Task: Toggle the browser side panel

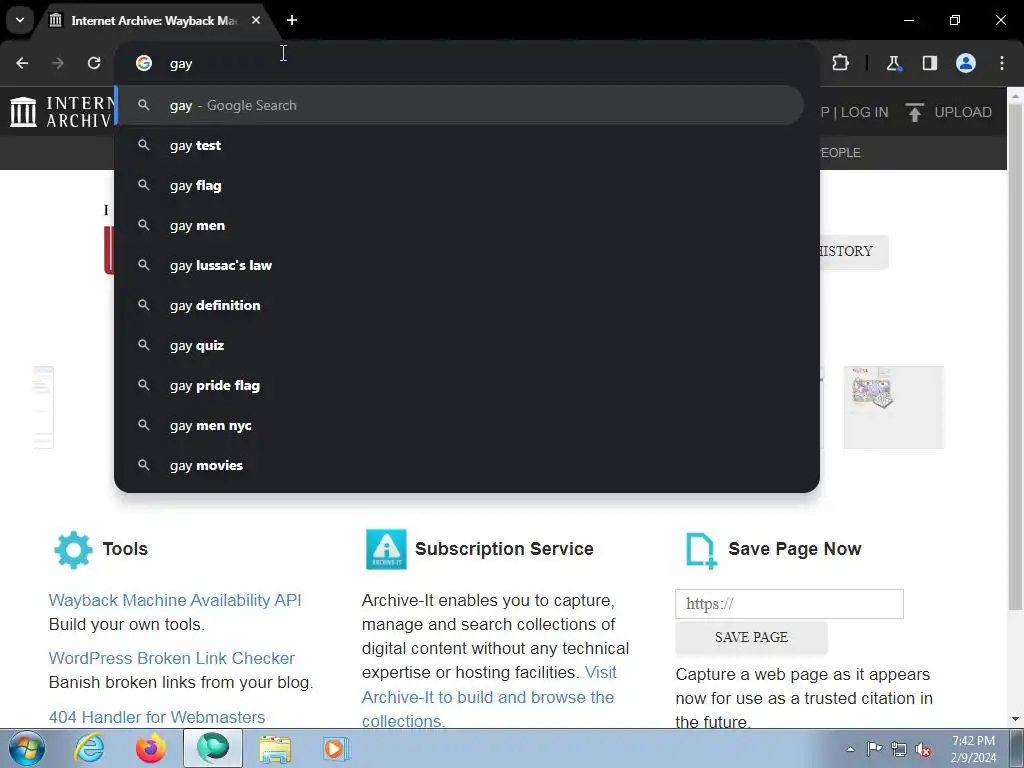Action: [x=929, y=63]
